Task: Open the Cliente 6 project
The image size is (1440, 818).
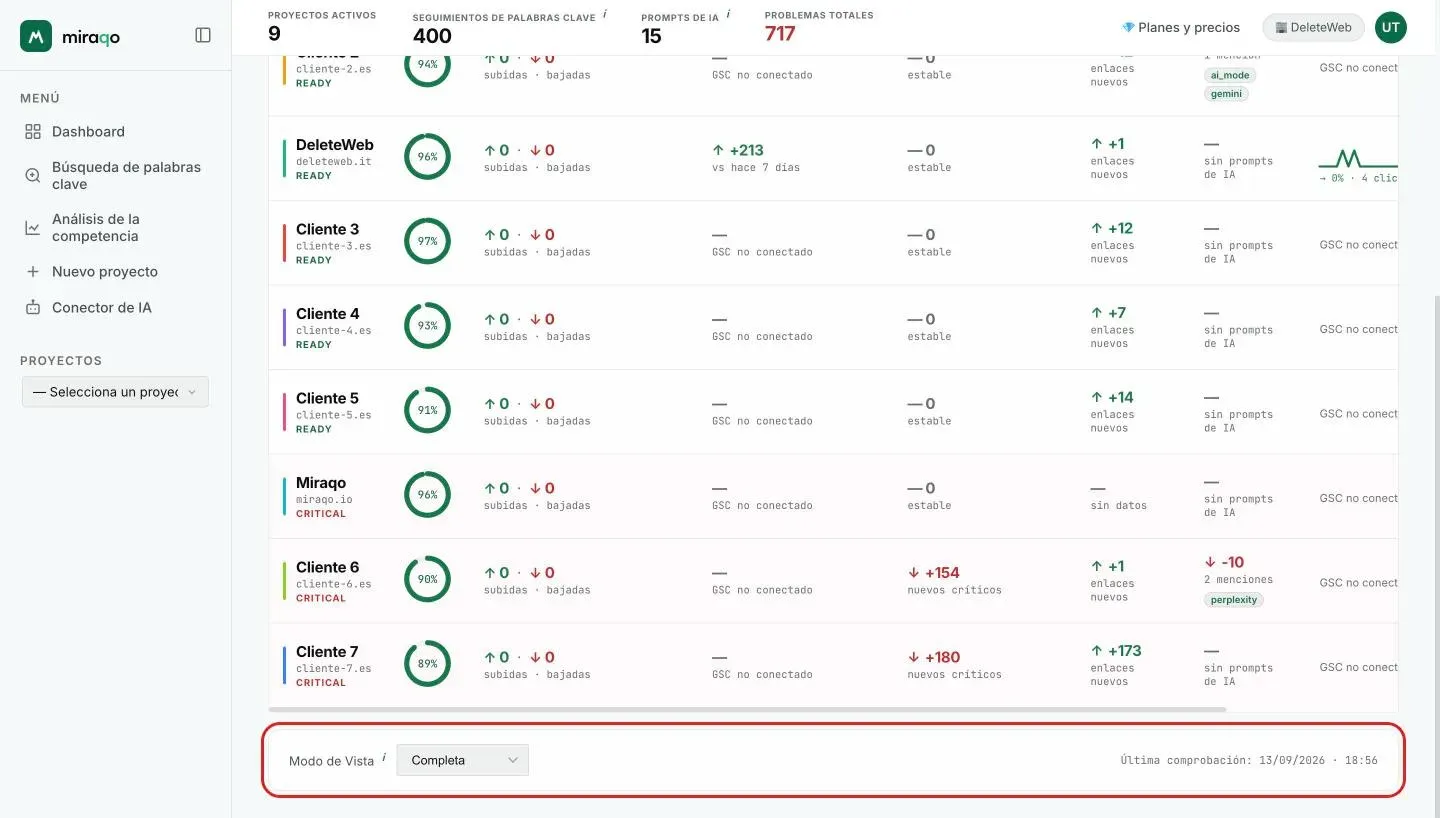Action: (327, 567)
